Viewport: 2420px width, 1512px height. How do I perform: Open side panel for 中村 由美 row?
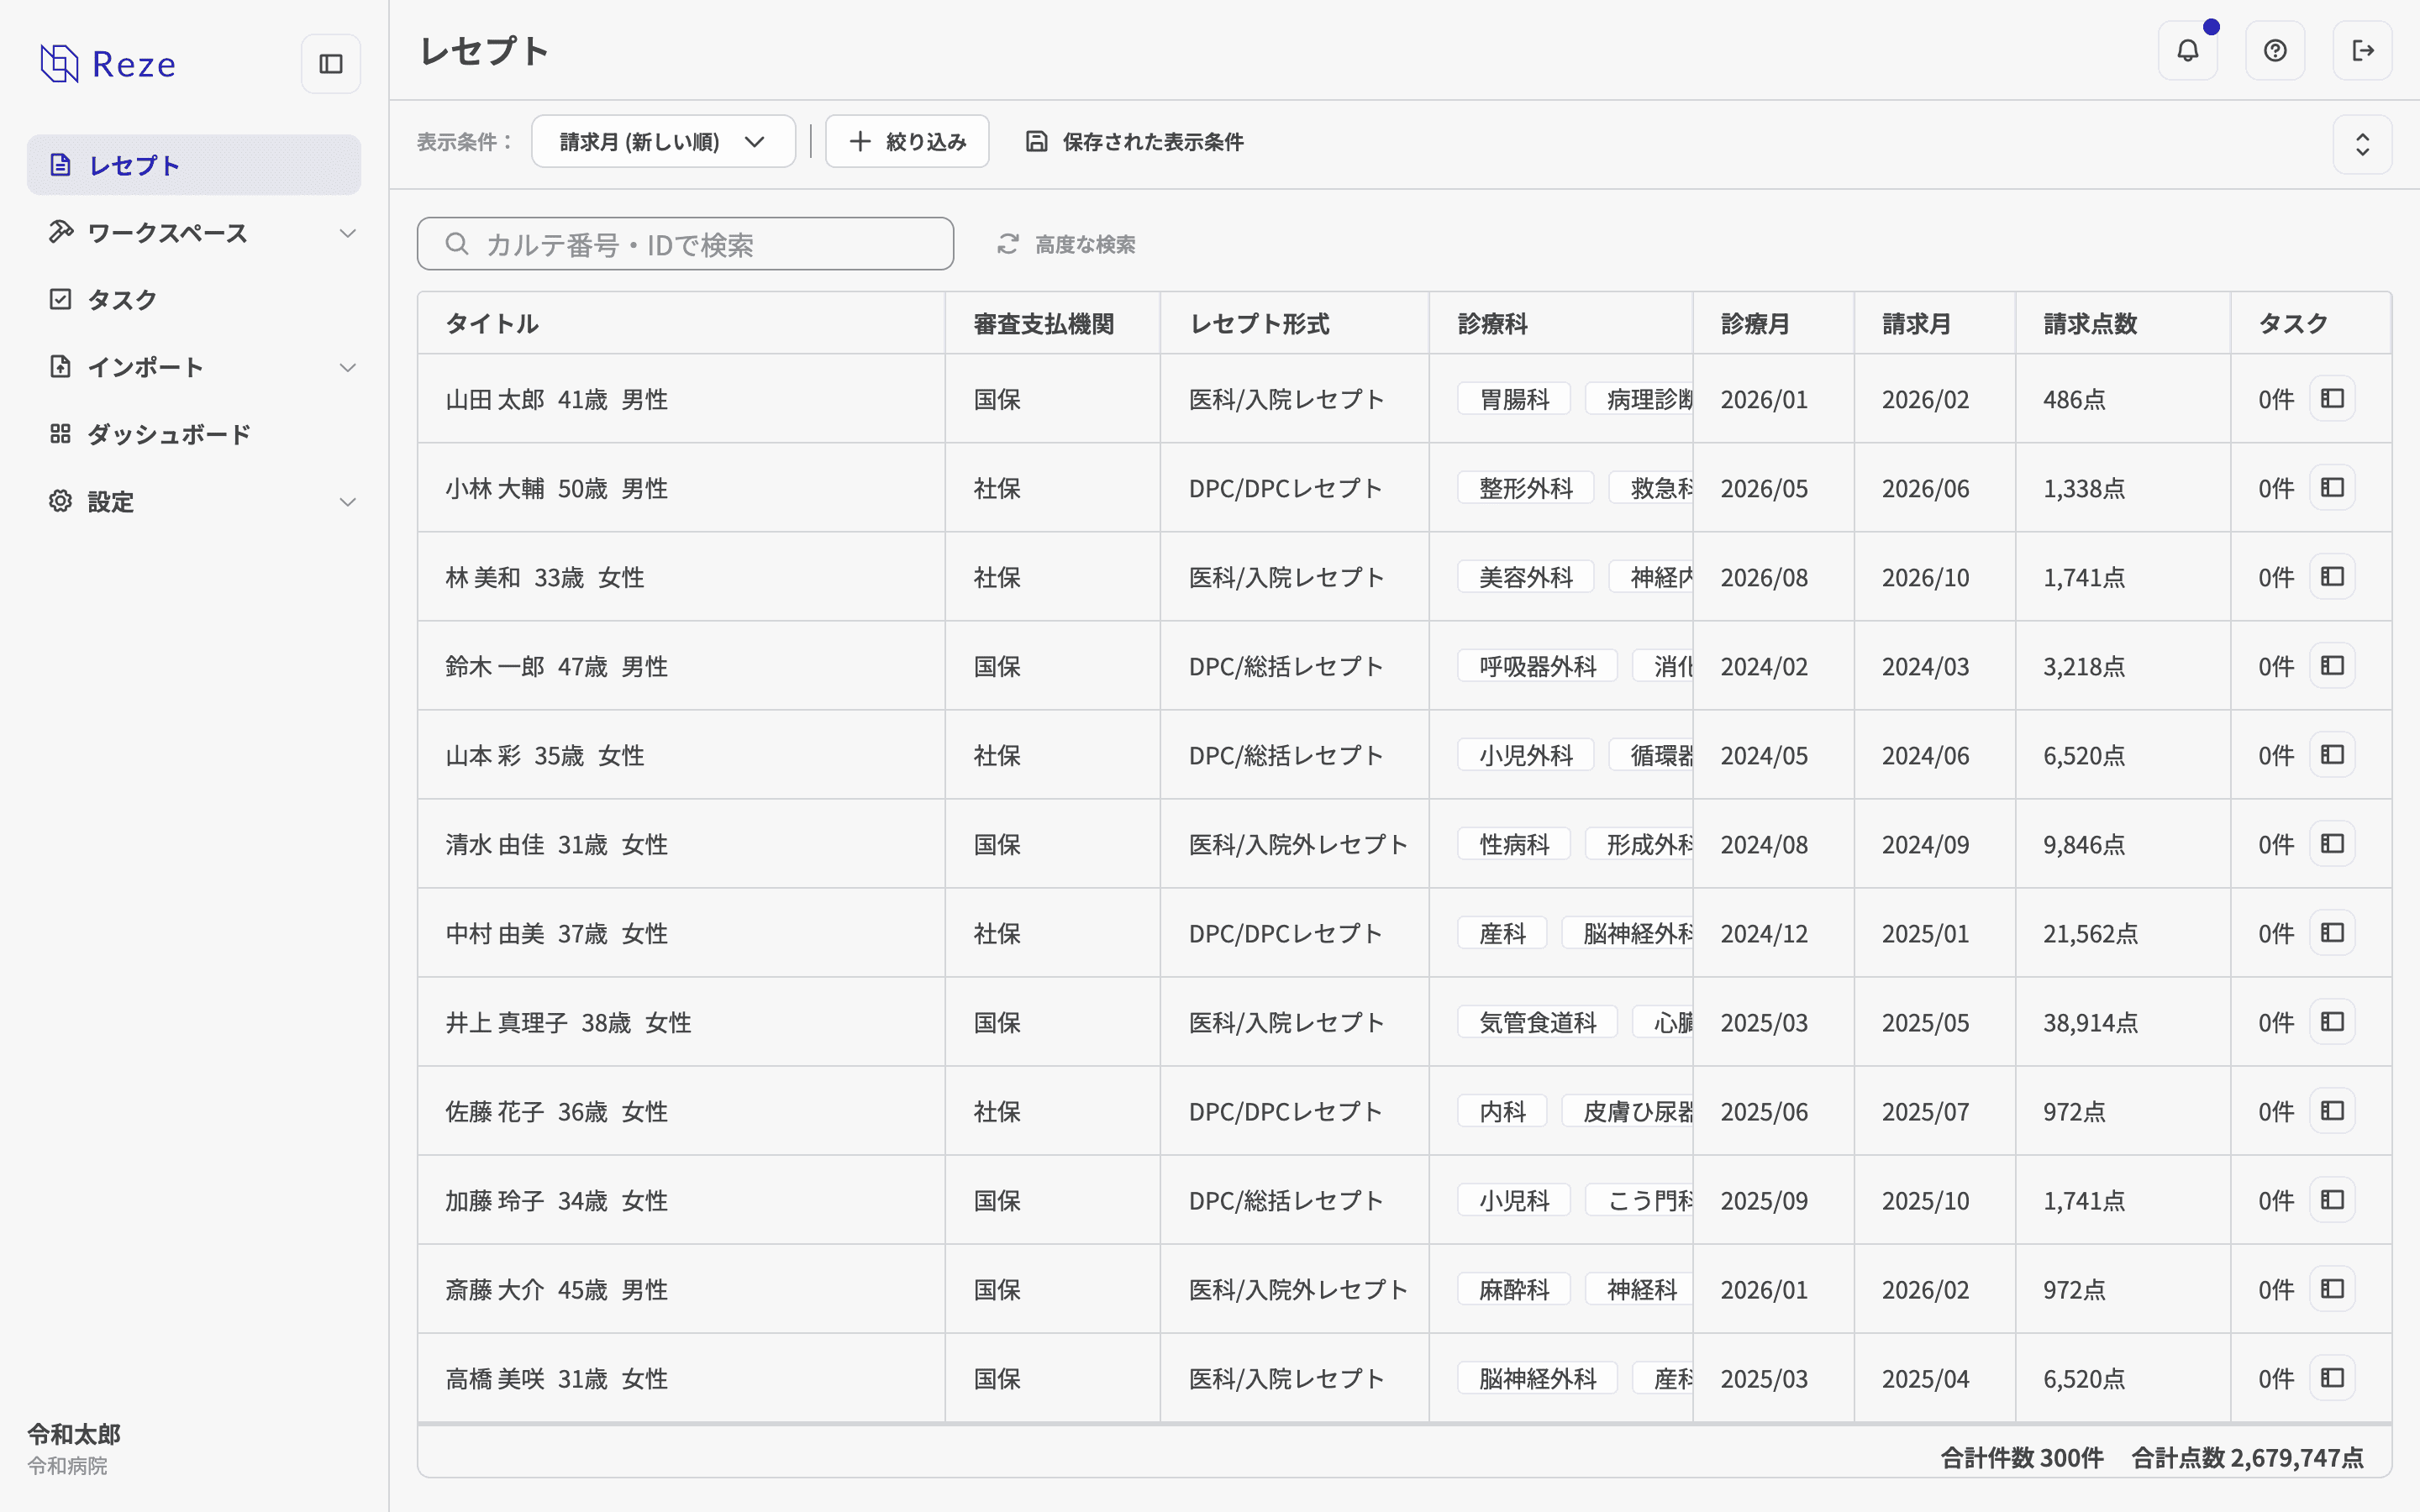tap(2332, 933)
